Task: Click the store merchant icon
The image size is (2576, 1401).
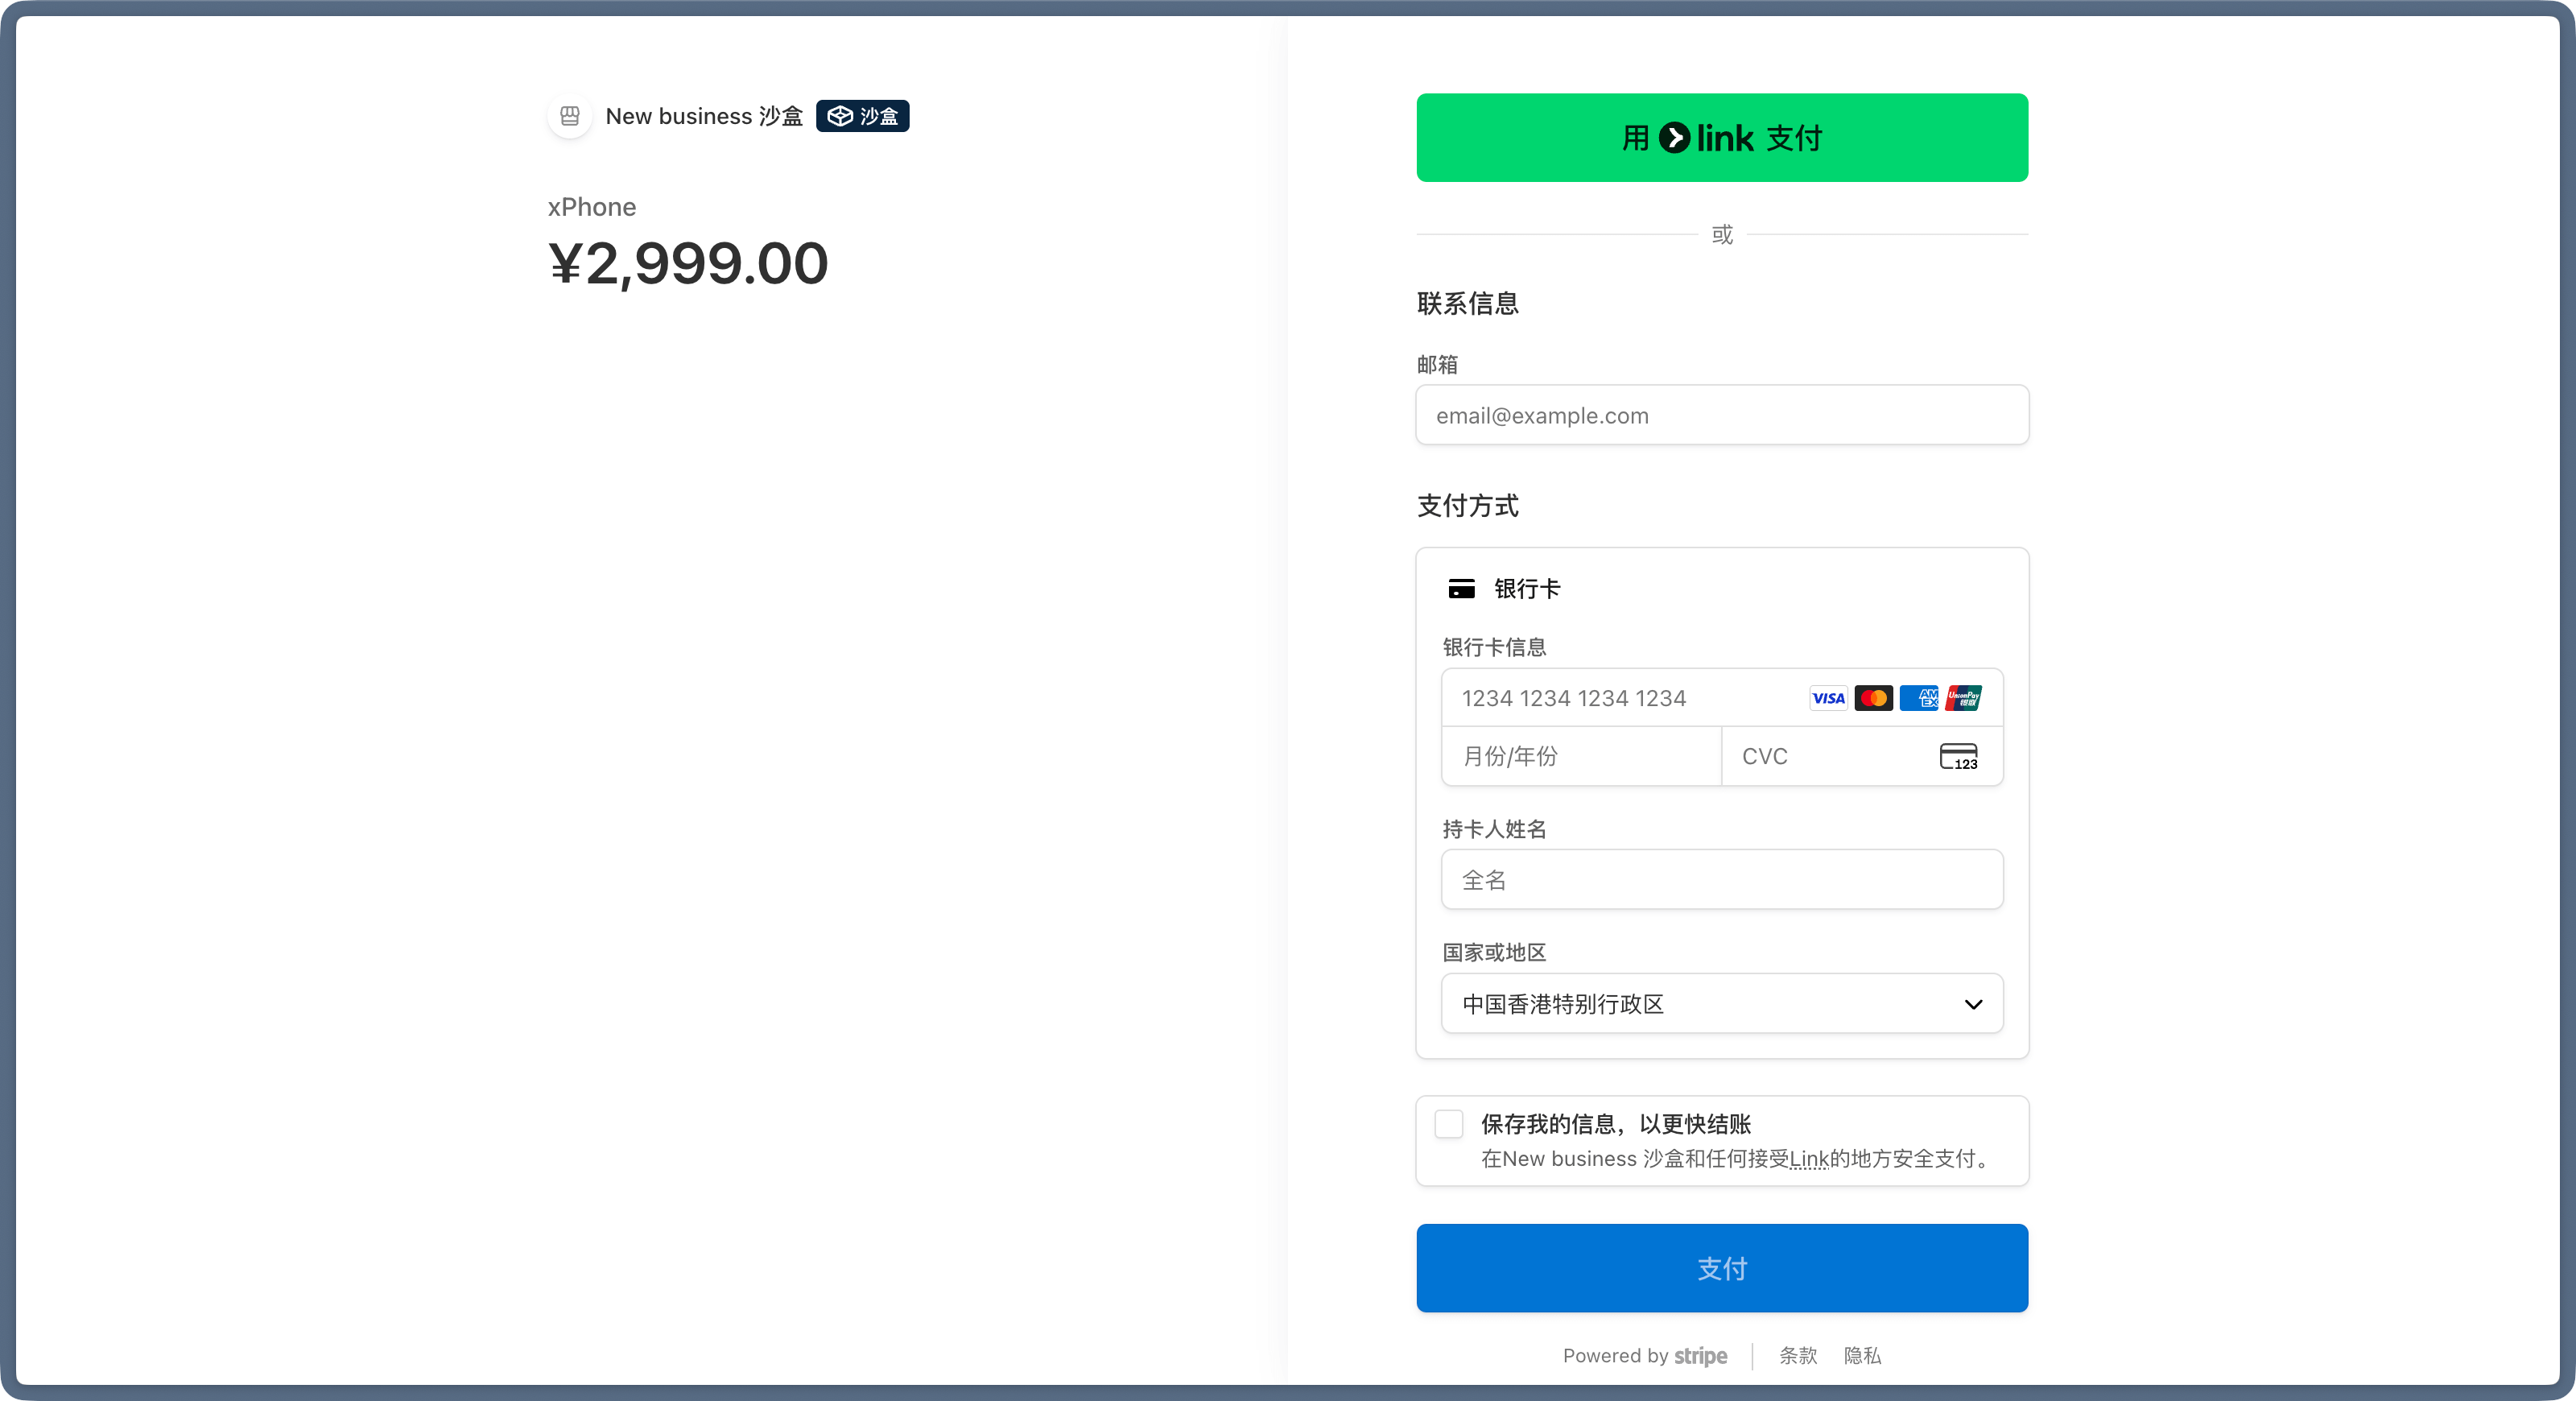Action: coord(569,116)
